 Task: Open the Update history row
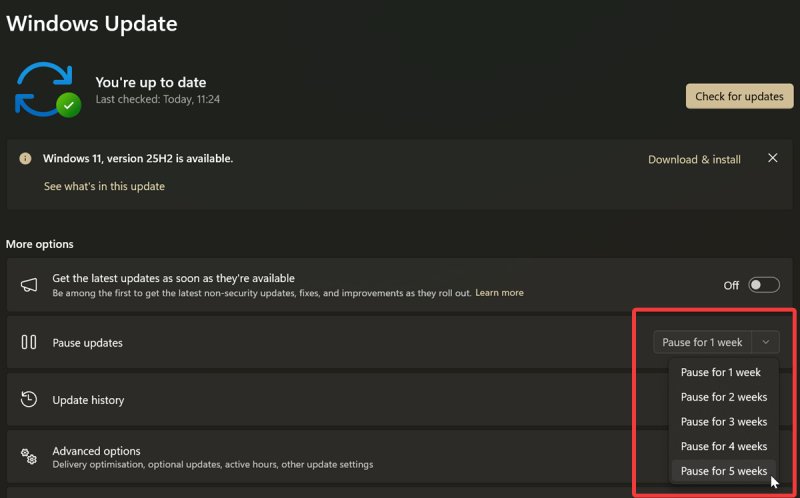click(x=300, y=400)
